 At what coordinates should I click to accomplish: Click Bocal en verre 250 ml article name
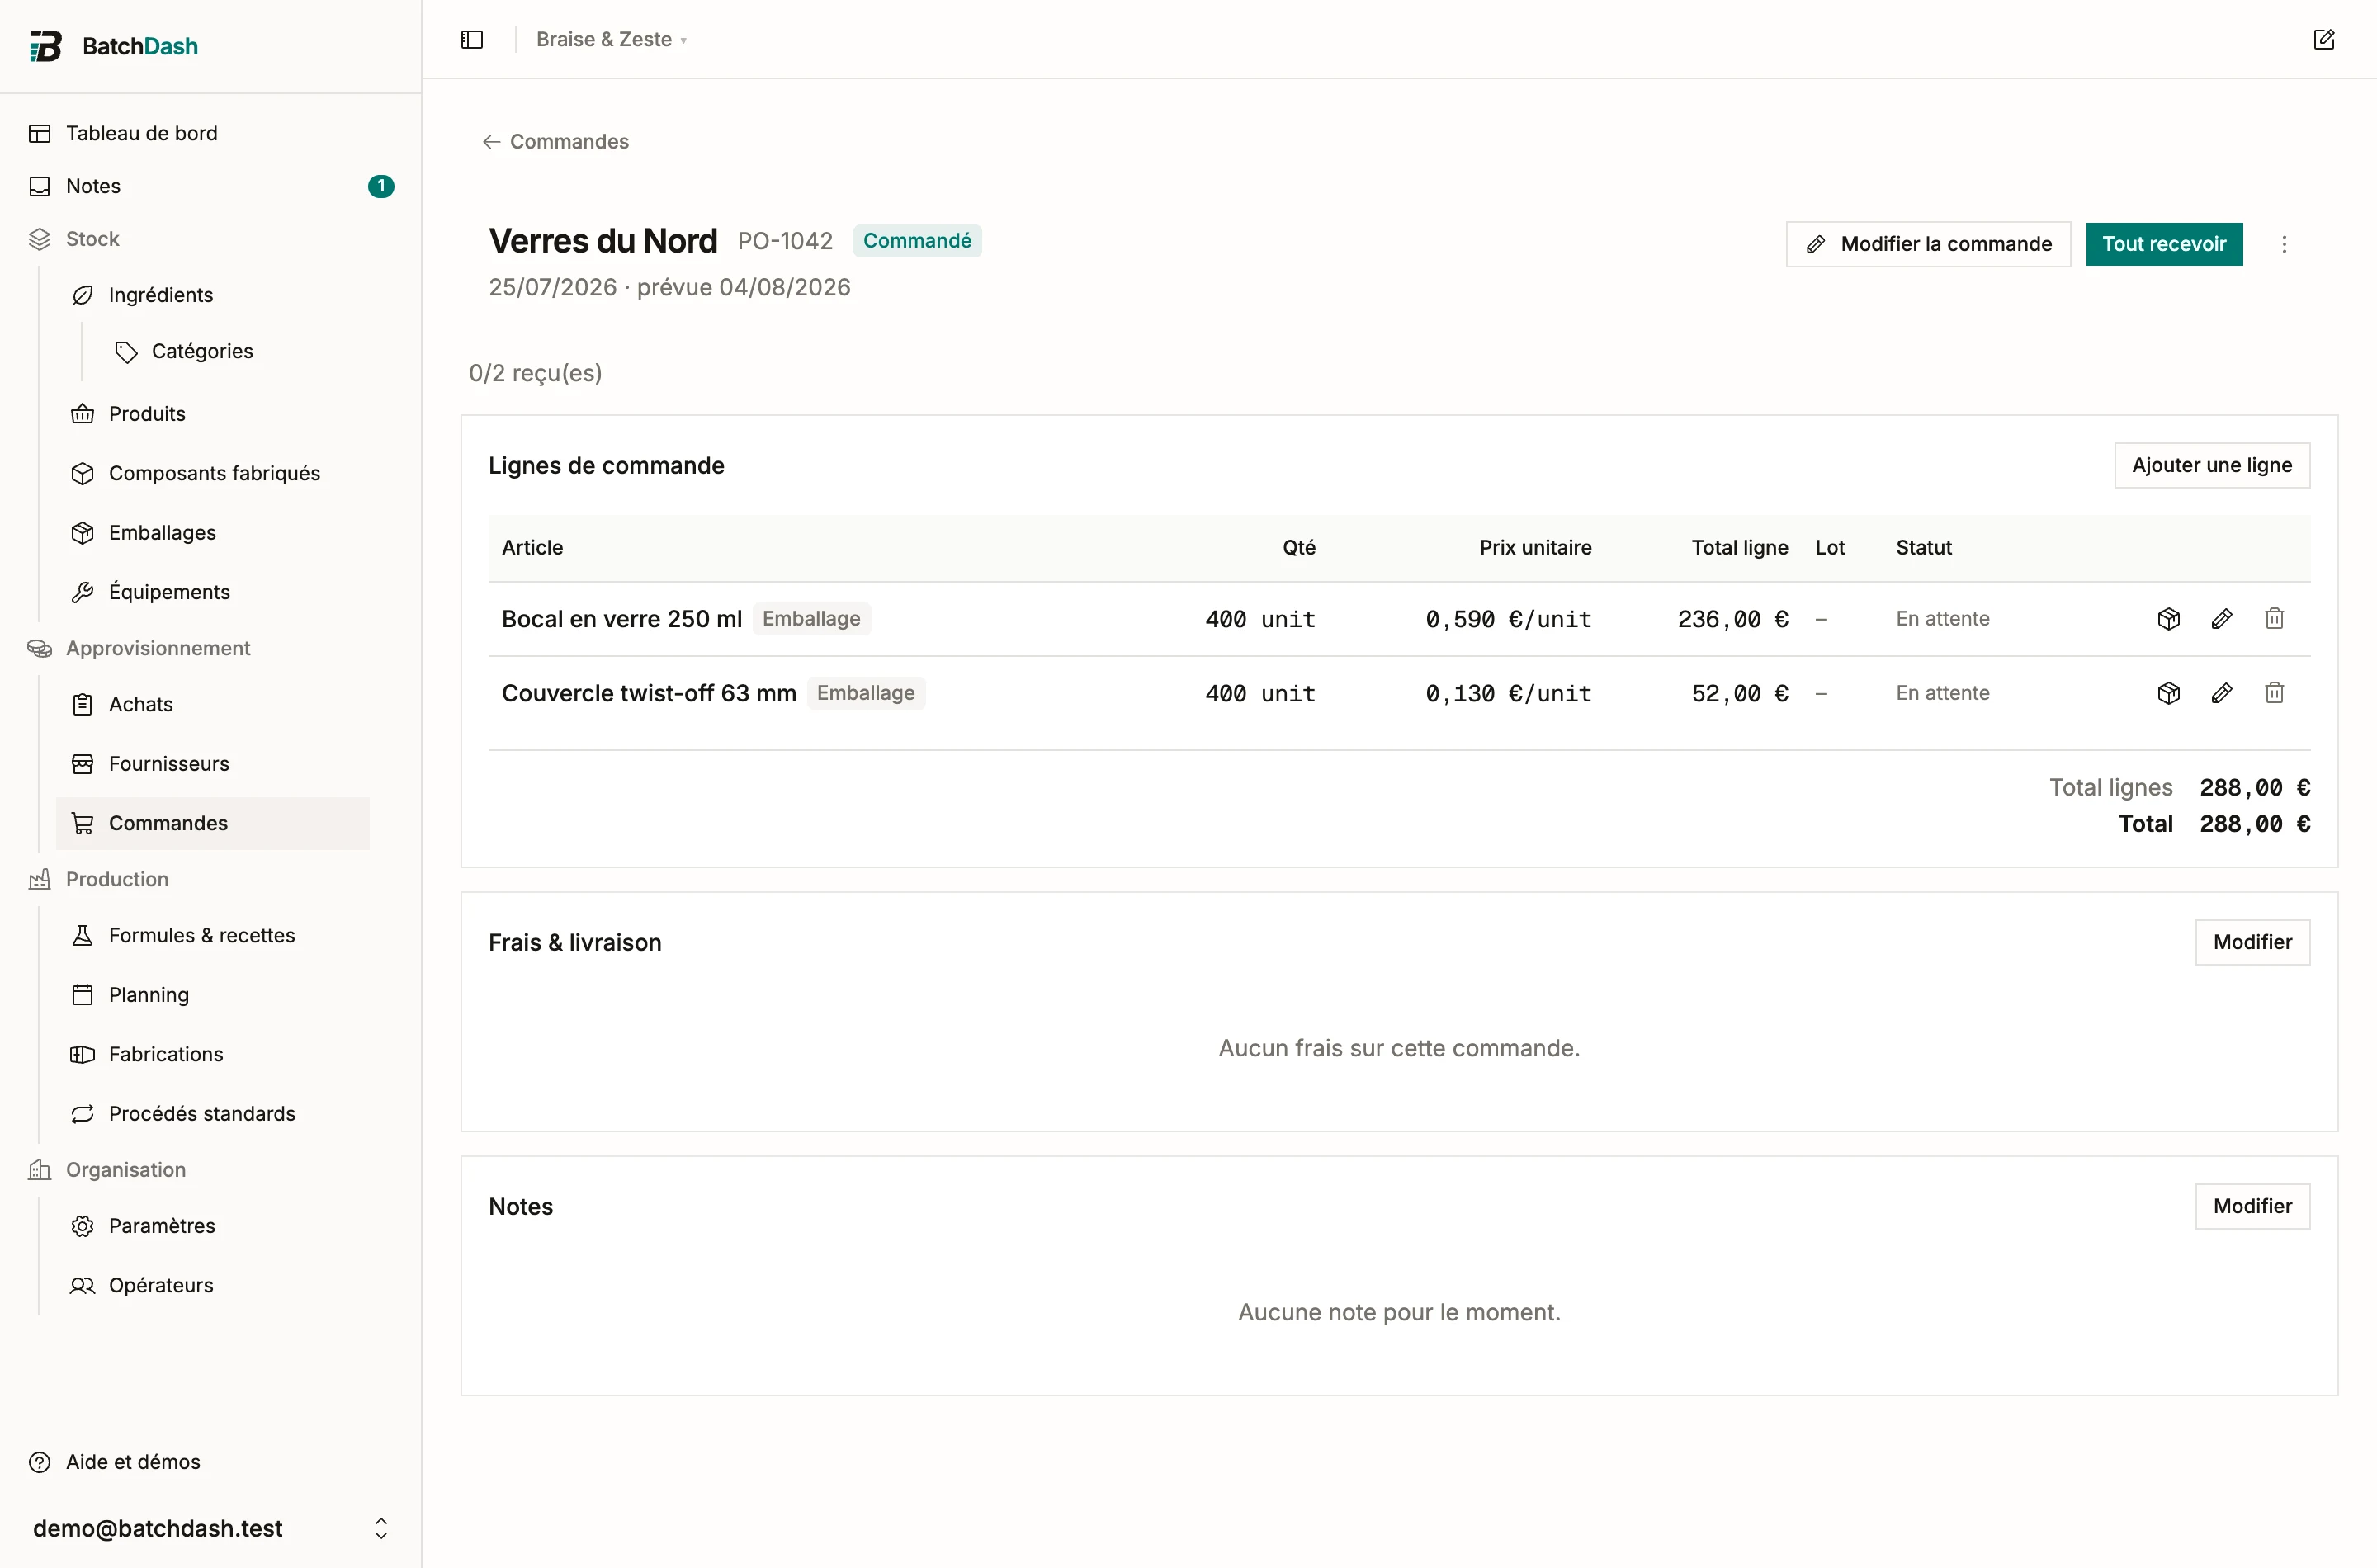(622, 619)
